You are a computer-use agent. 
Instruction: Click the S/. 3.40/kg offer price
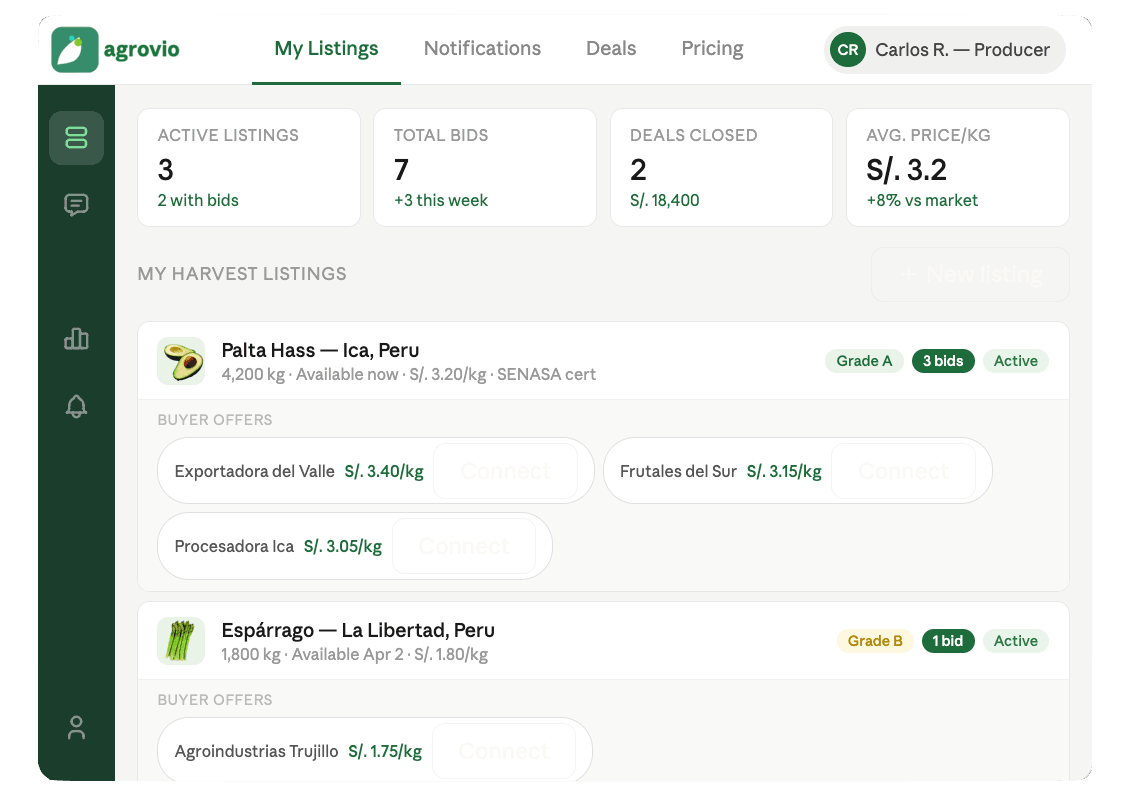coord(384,472)
